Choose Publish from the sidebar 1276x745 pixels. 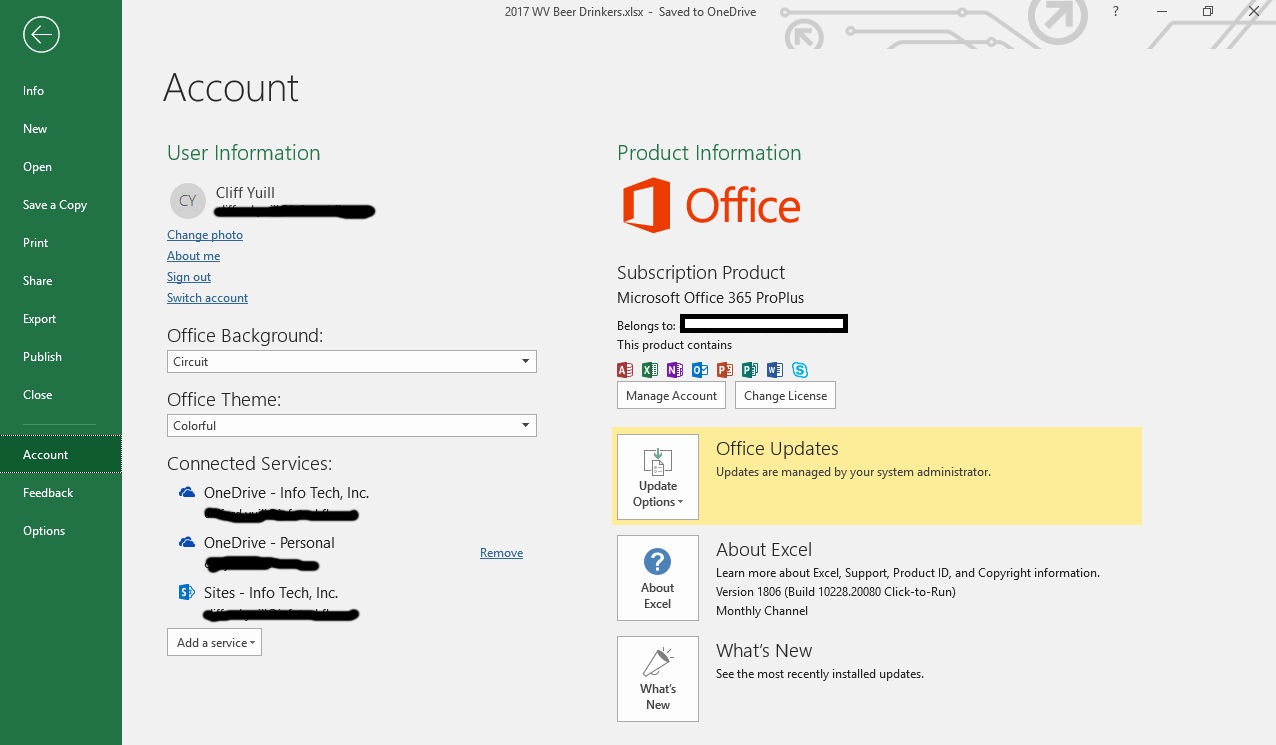[x=61, y=356]
